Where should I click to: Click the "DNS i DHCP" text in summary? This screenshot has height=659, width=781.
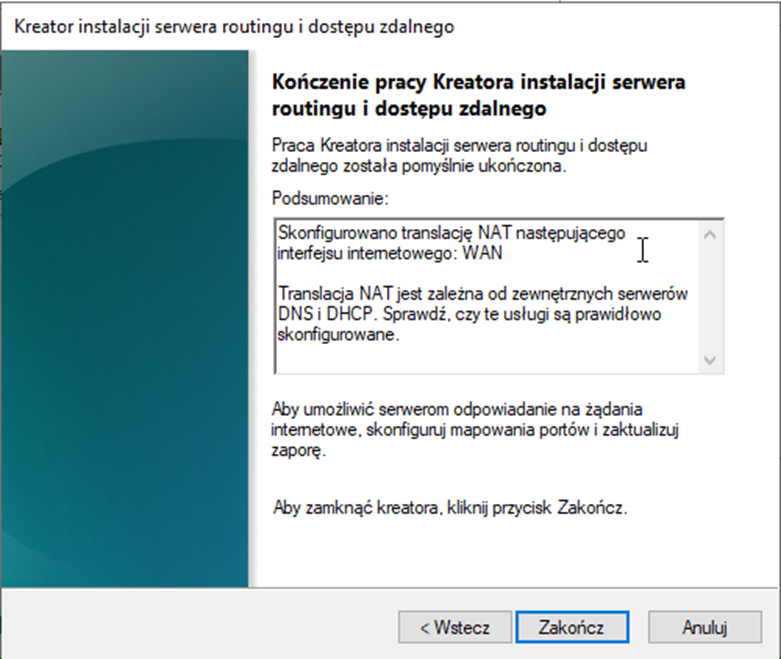click(320, 315)
